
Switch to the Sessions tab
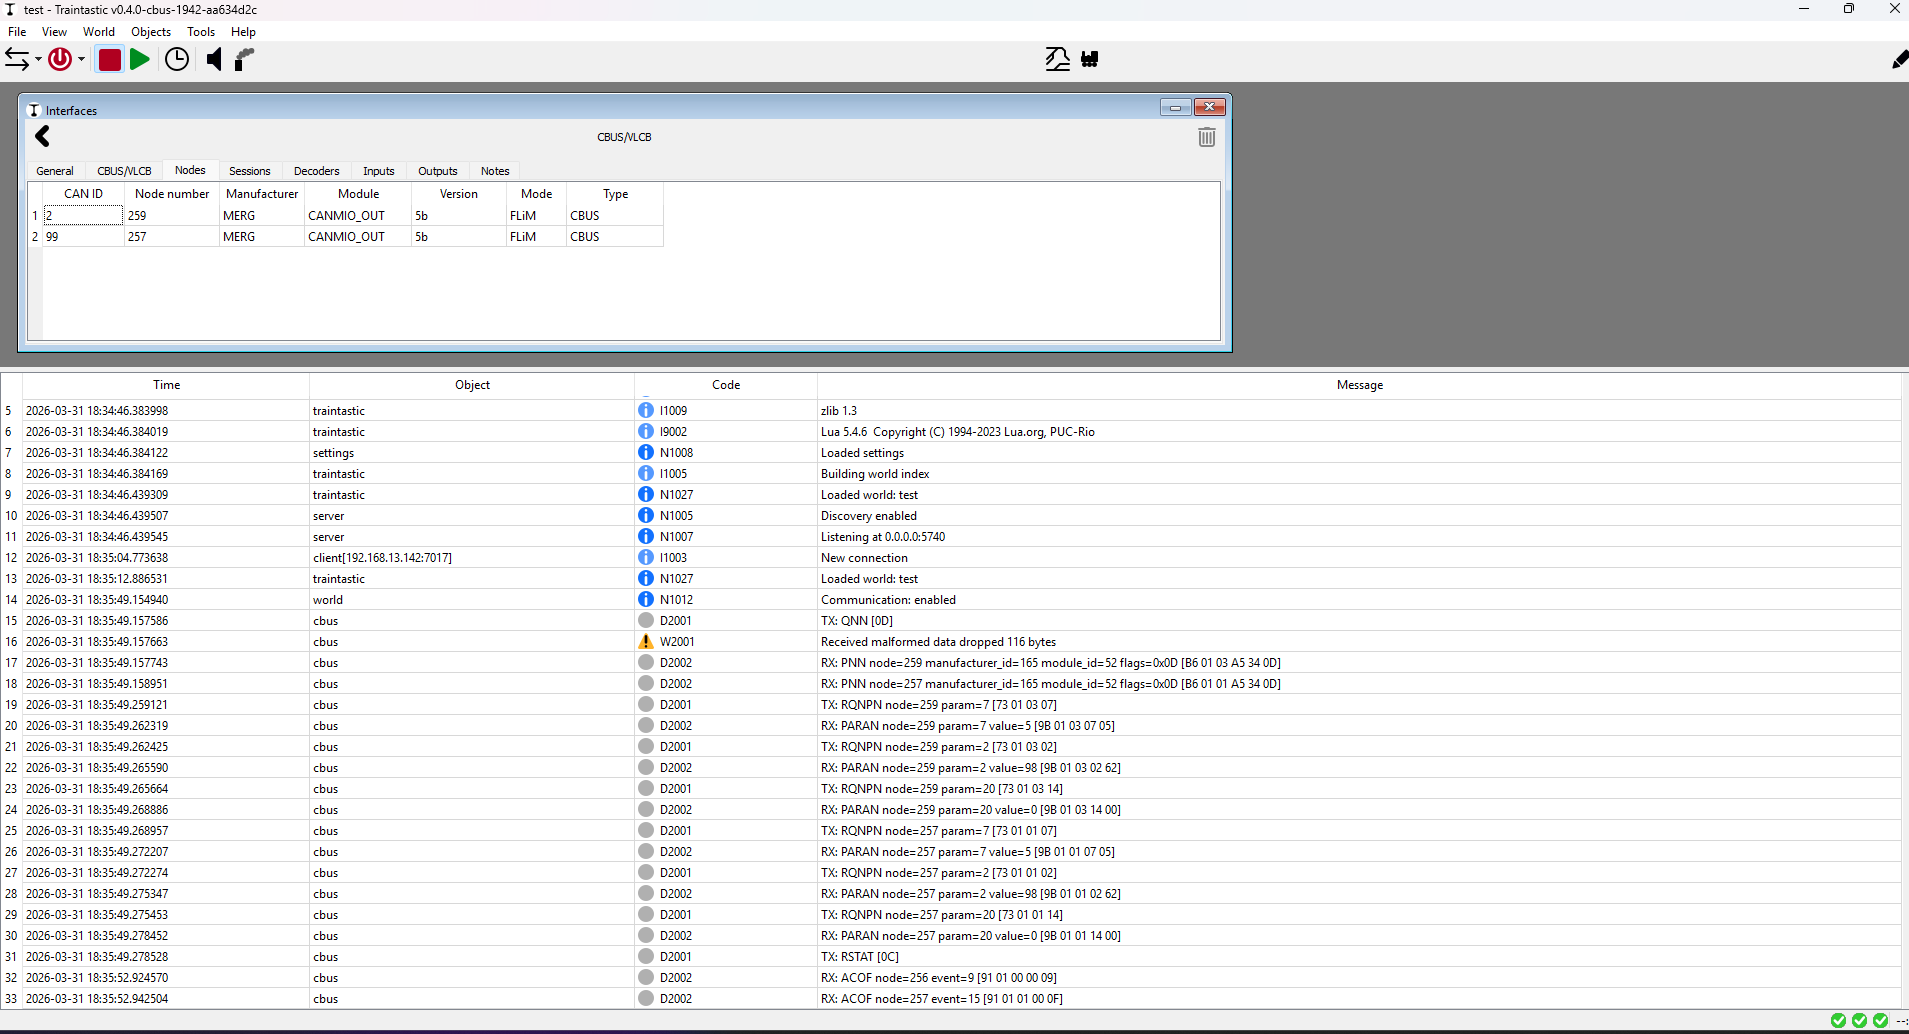tap(249, 171)
